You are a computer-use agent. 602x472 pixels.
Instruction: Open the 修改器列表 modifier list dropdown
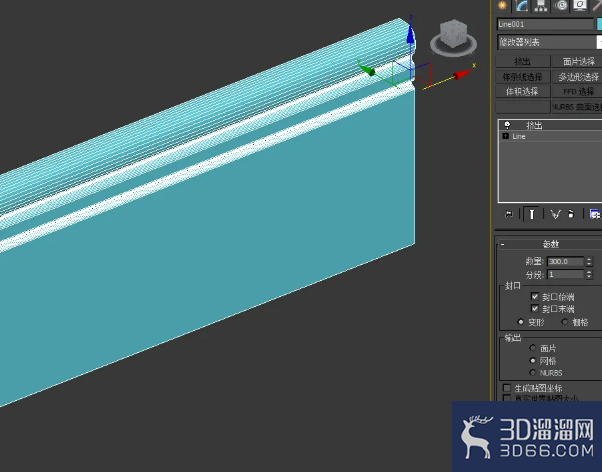pyautogui.click(x=549, y=42)
